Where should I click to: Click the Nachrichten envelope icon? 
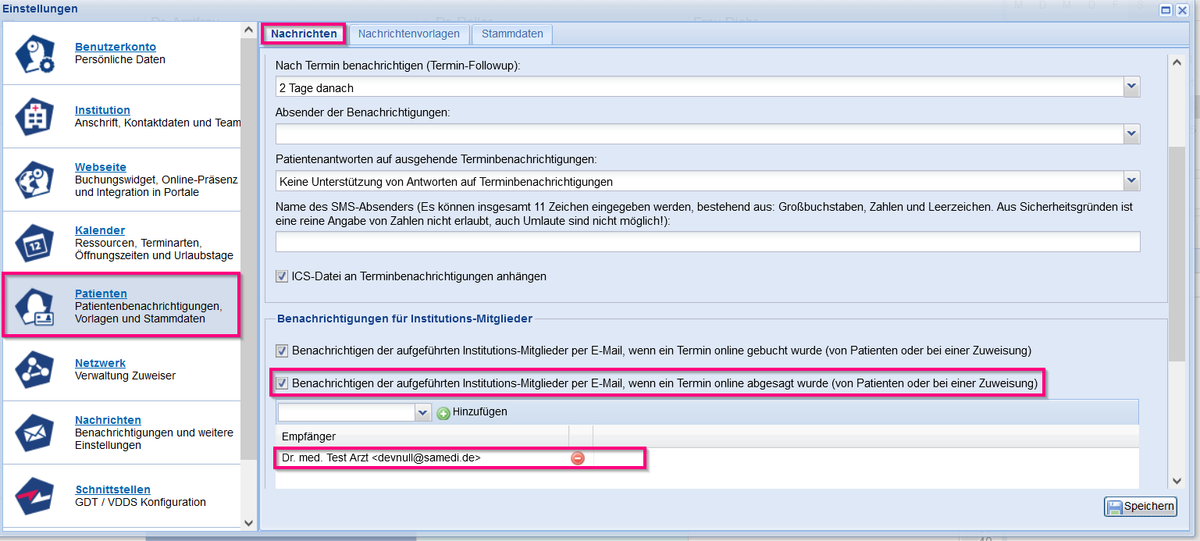click(x=36, y=432)
